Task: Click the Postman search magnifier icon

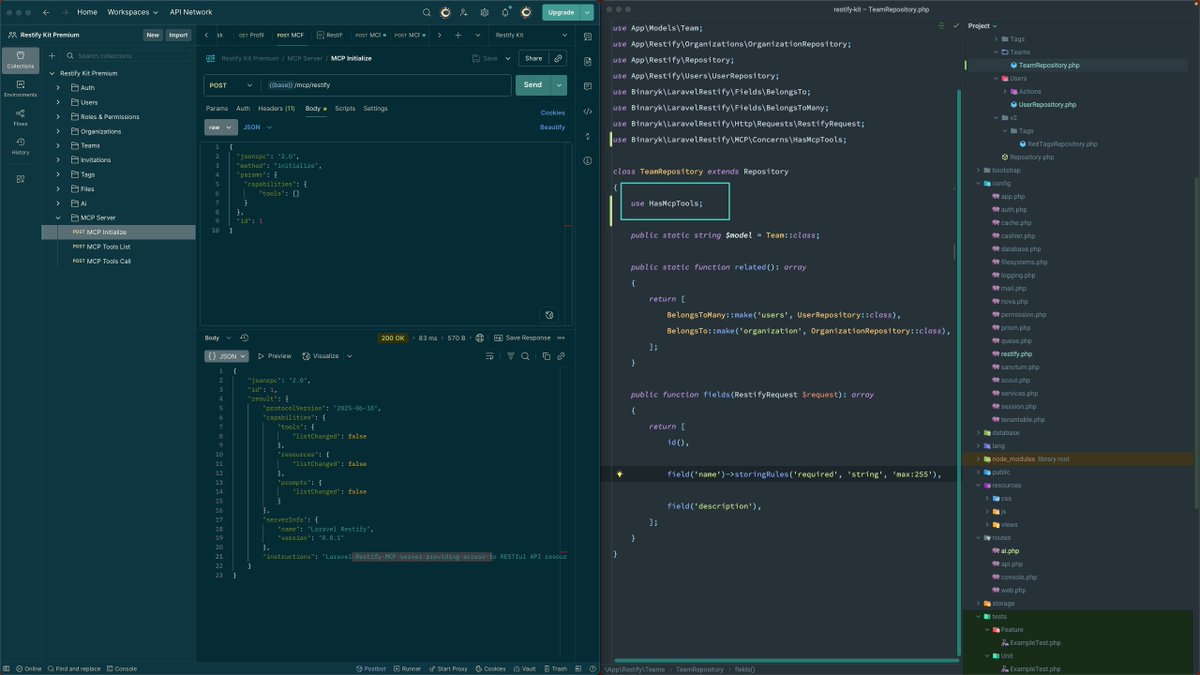Action: coord(427,12)
